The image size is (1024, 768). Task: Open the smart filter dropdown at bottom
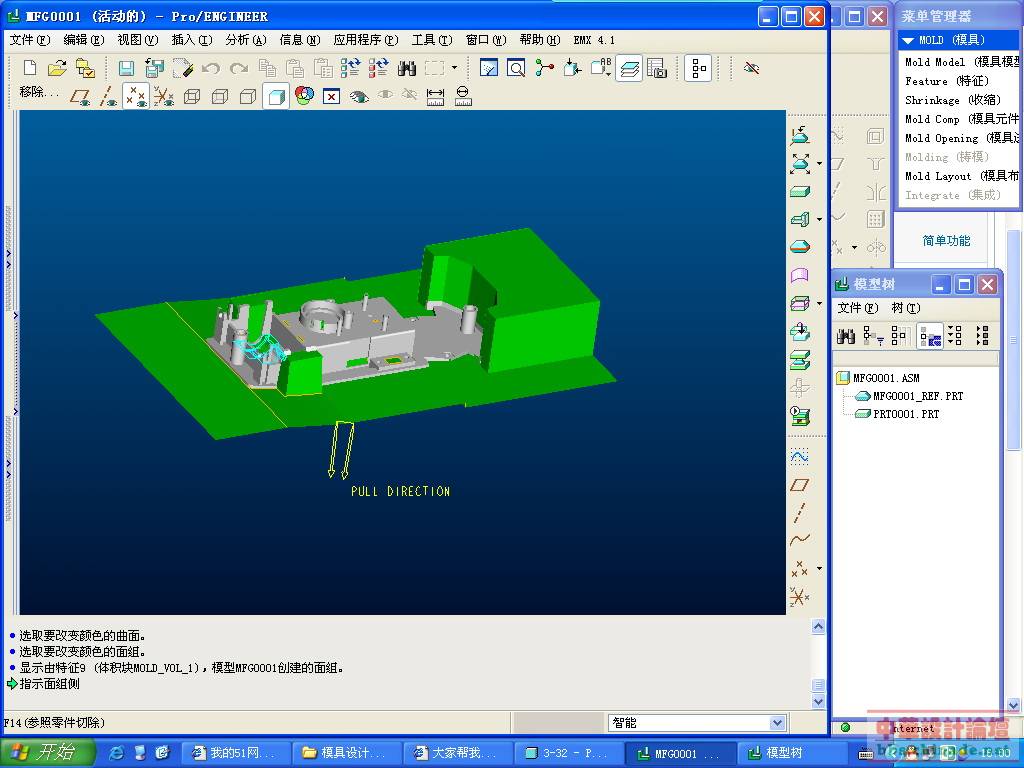tap(777, 722)
